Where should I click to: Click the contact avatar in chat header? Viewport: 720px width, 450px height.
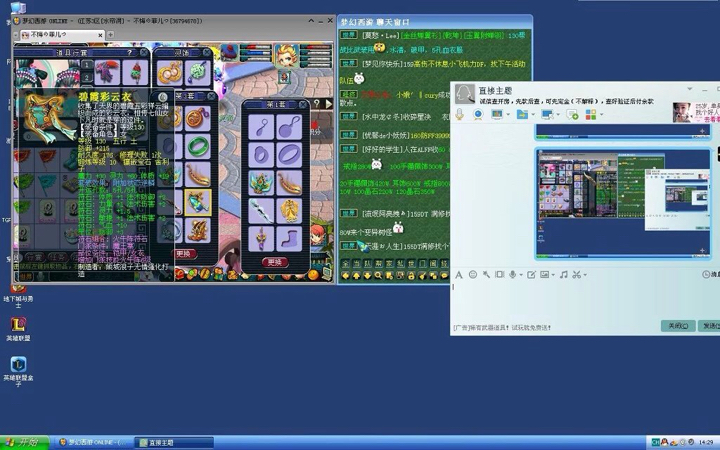(464, 94)
